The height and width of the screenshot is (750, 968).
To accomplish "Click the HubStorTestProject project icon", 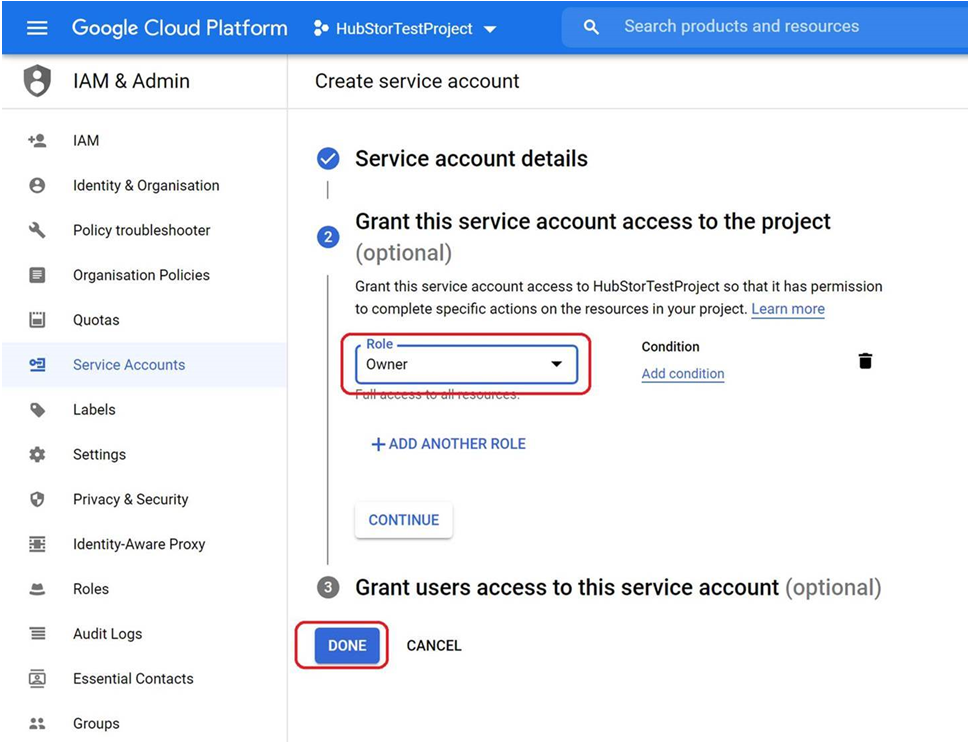I will pos(321,28).
